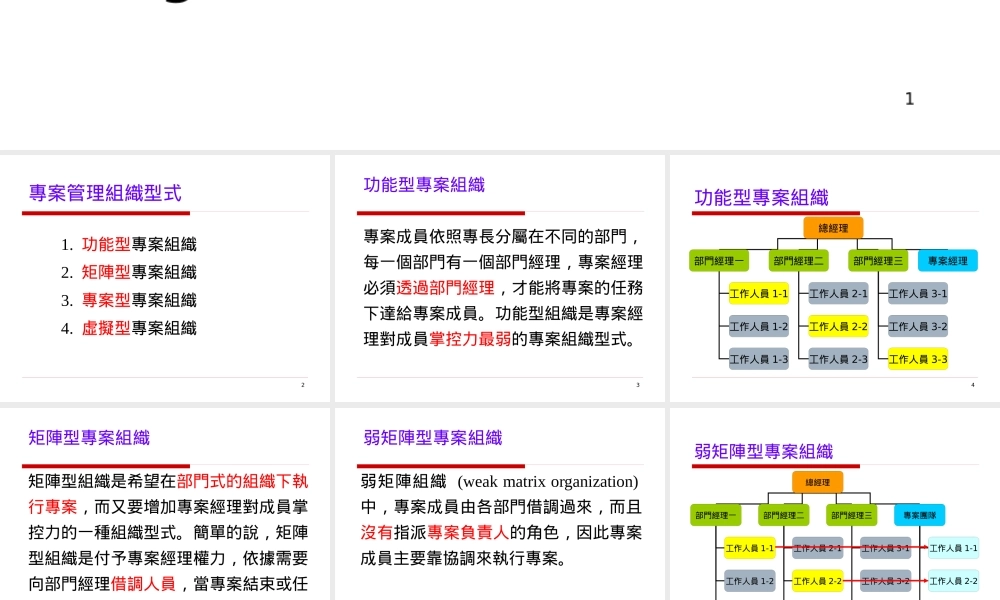Open slide 4 thumbnail showing 功能型 org chart

835,278
